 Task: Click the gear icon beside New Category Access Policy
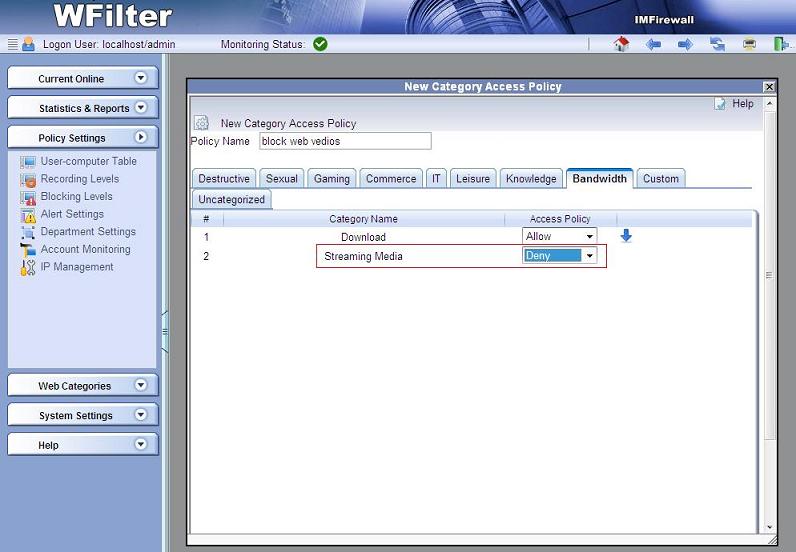pos(202,123)
